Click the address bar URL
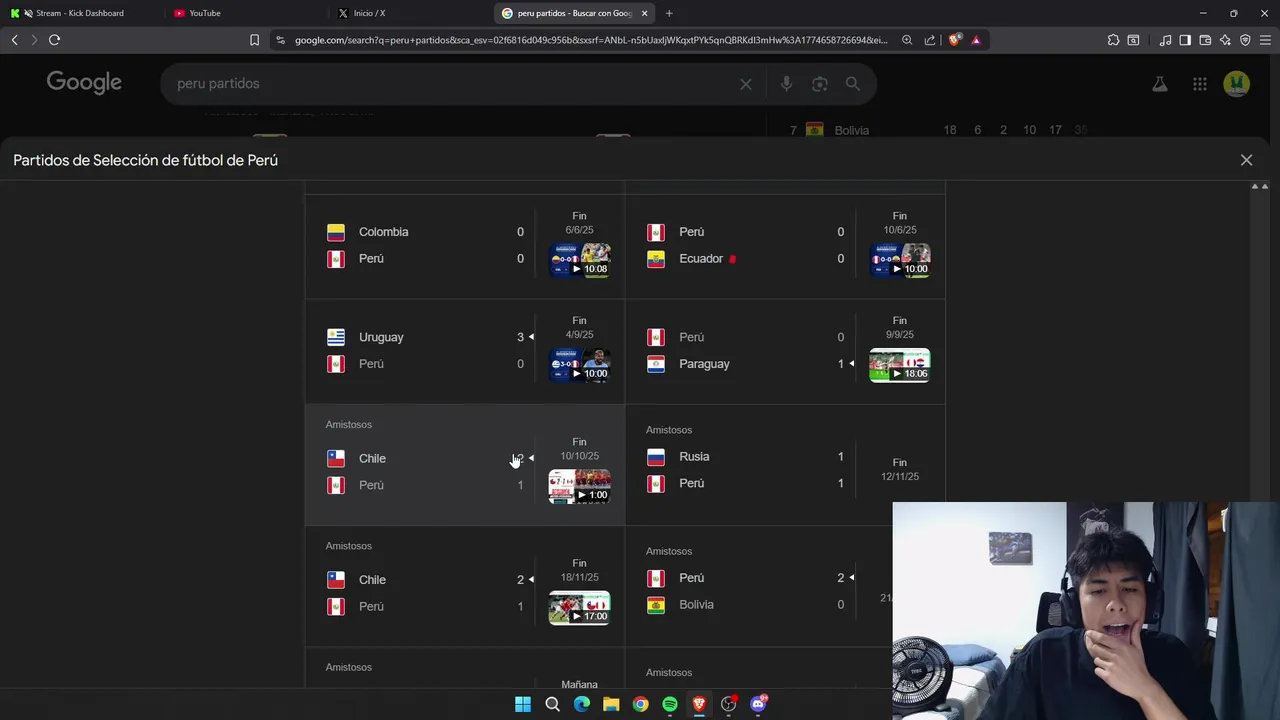 coord(590,40)
